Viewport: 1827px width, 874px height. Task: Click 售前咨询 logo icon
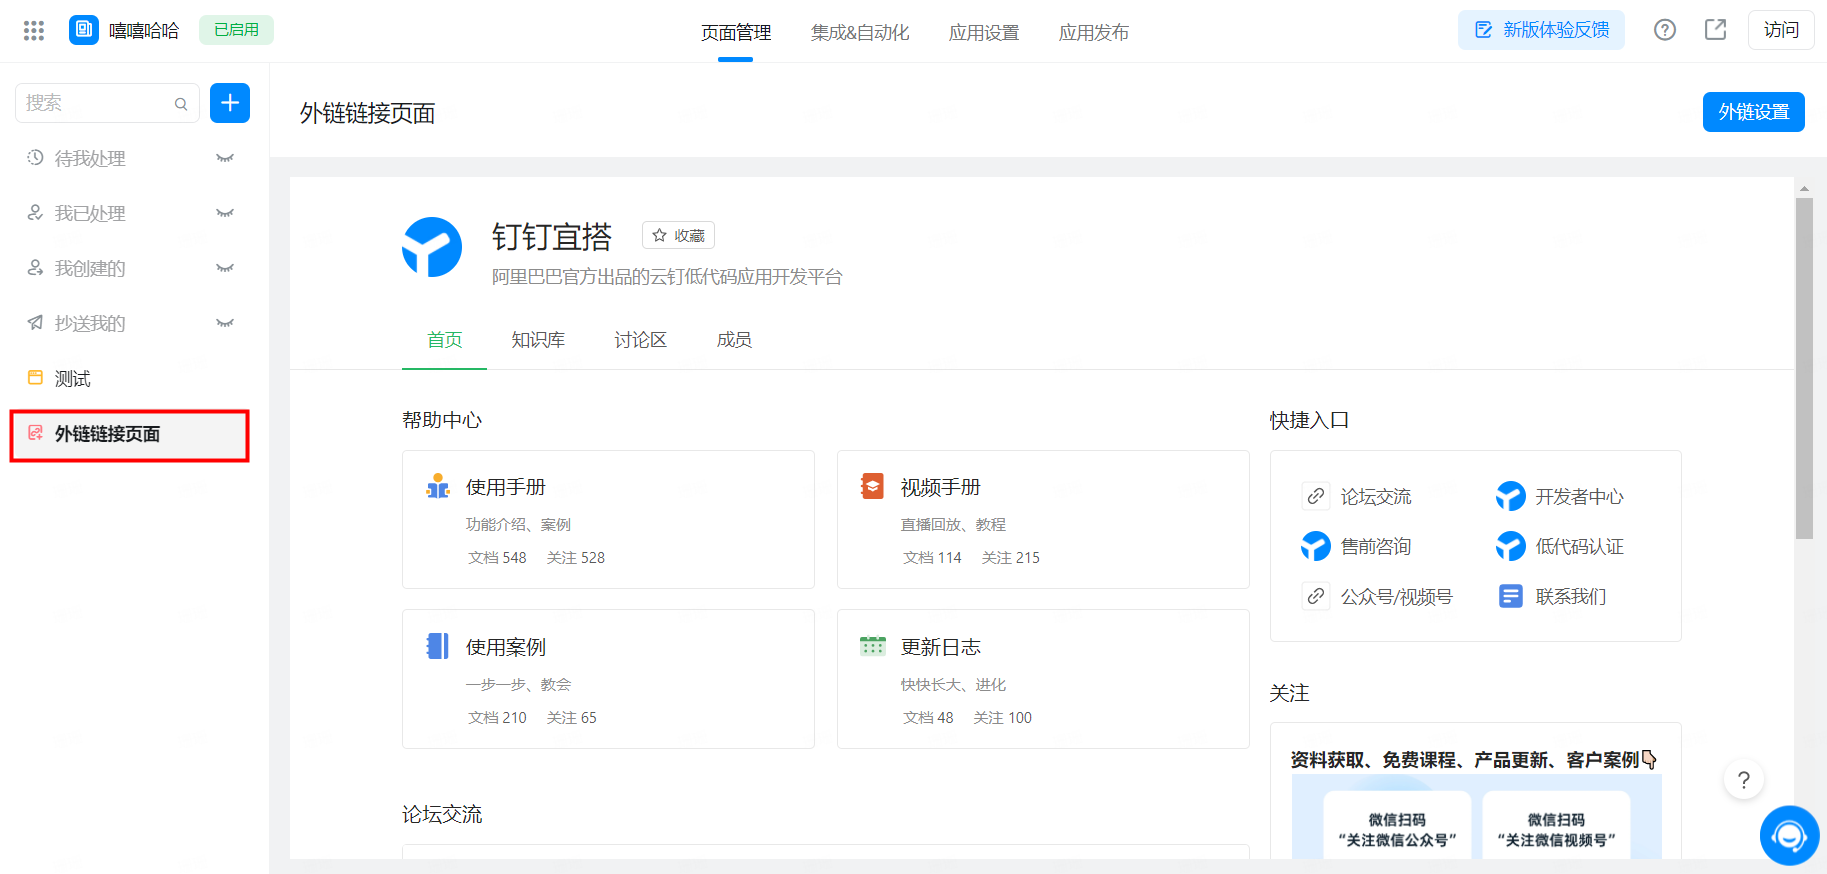point(1316,546)
